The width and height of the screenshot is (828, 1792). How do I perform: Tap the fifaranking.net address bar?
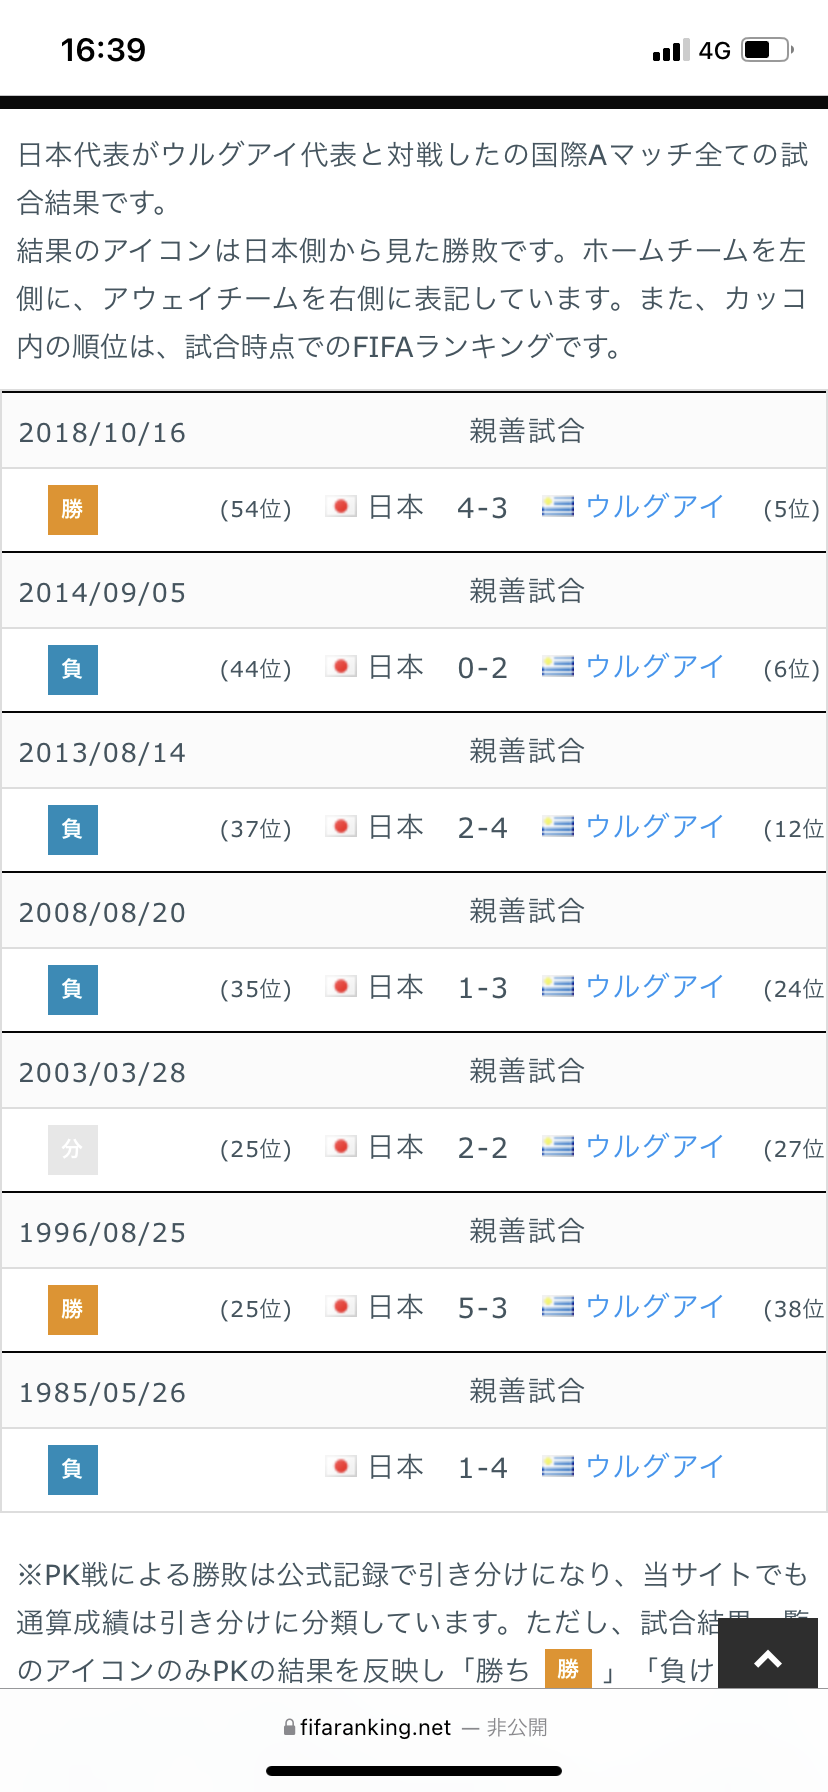pos(414,1727)
